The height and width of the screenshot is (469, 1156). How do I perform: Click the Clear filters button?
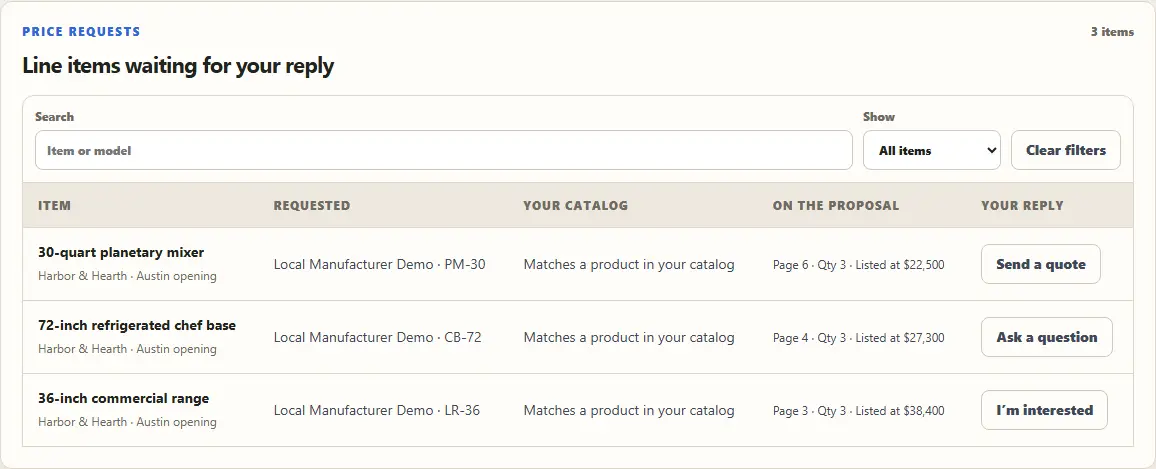click(x=1066, y=150)
